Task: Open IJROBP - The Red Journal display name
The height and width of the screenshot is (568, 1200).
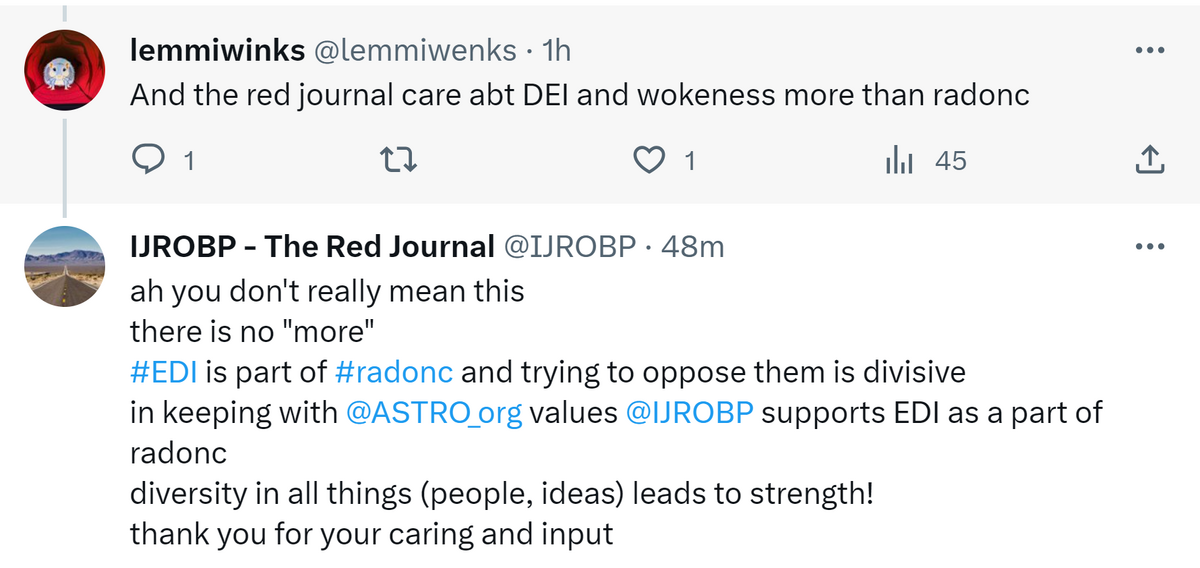Action: click(313, 246)
